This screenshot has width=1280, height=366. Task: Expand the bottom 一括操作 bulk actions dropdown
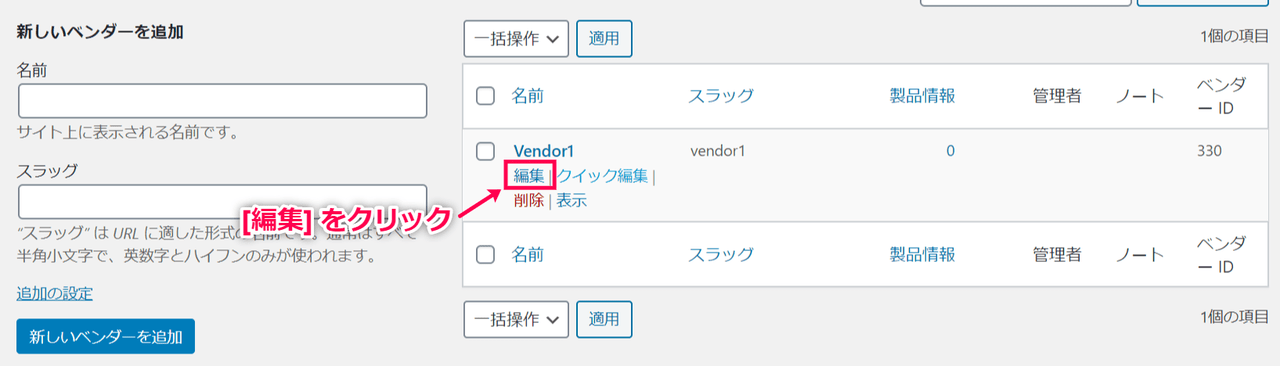516,319
